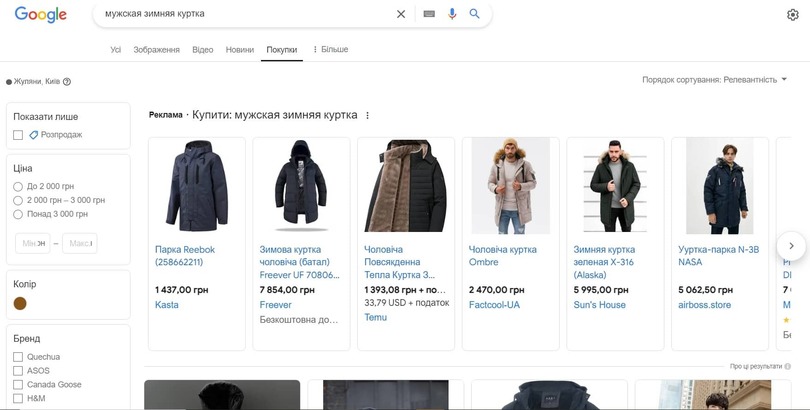
Task: Select price range До 2 000 грн
Action: (18, 186)
